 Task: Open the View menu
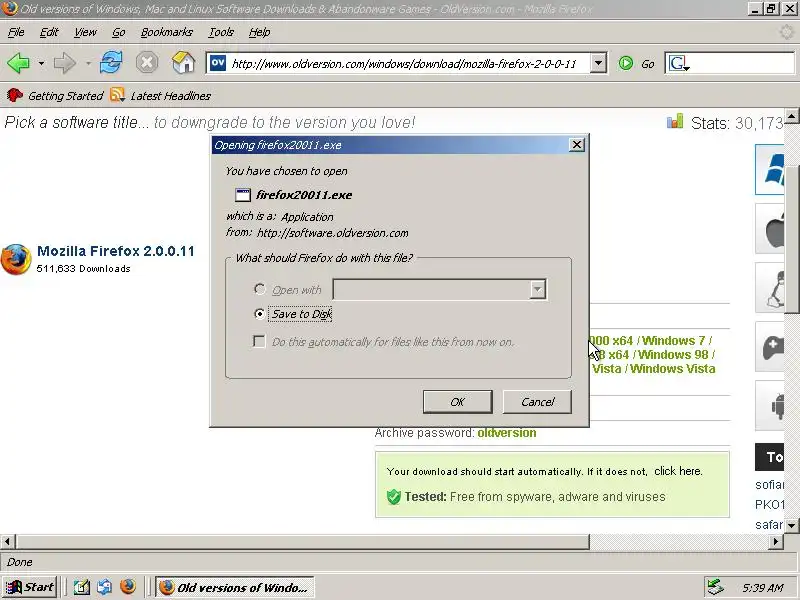click(x=85, y=32)
